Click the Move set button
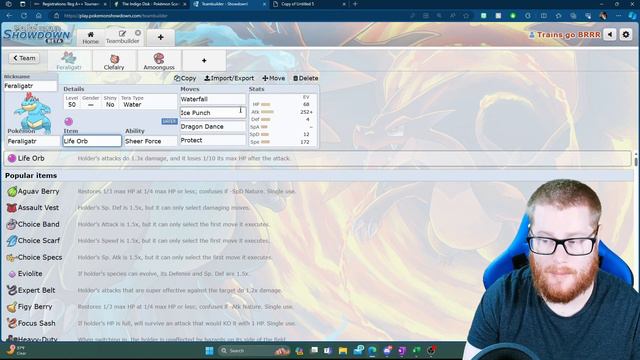Screen dimensions: 640x360 (273, 78)
